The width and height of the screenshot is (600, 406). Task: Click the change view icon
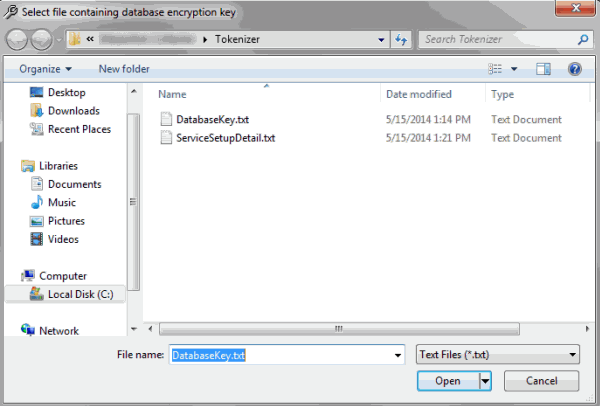(495, 69)
